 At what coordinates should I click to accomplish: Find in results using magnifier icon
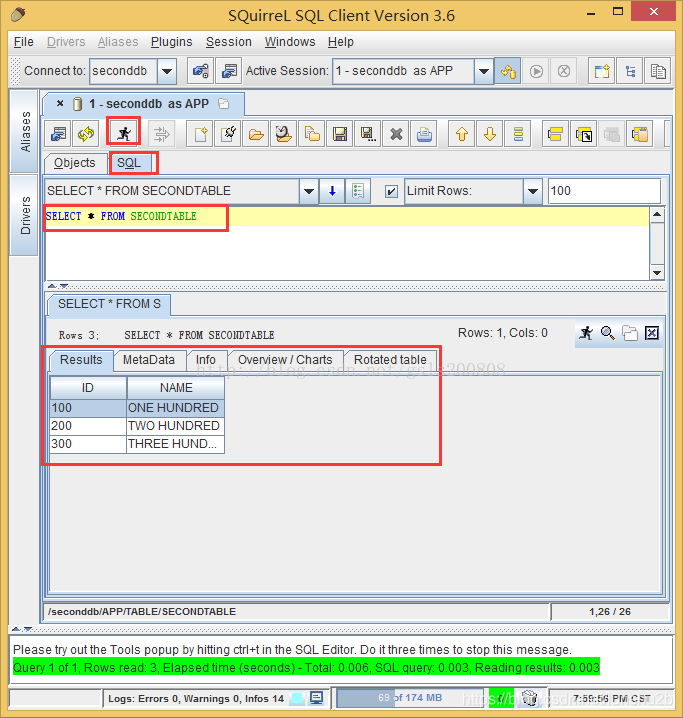608,333
